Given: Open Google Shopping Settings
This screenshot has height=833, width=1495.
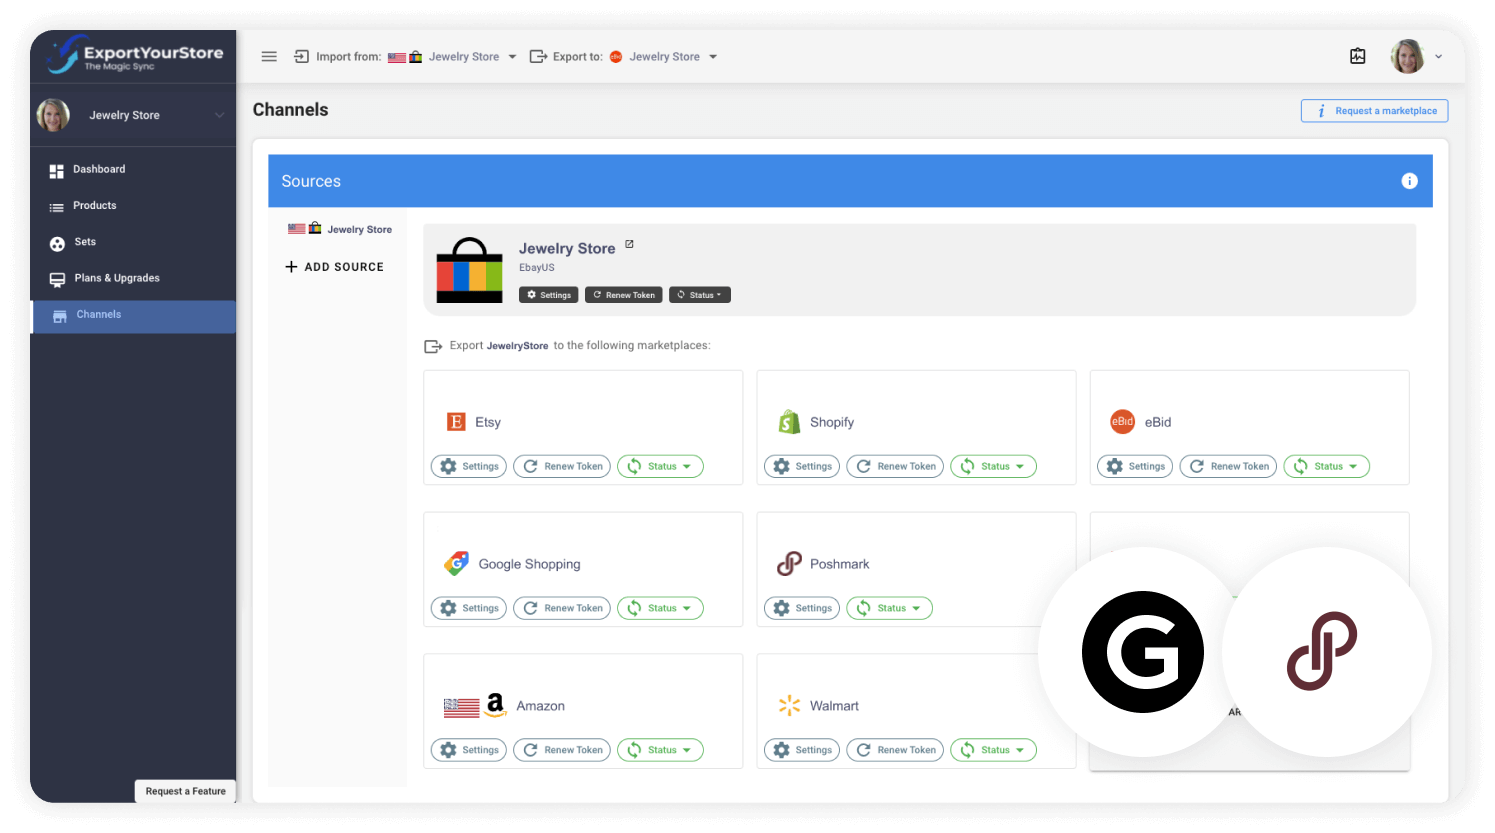Looking at the screenshot, I should tap(469, 608).
